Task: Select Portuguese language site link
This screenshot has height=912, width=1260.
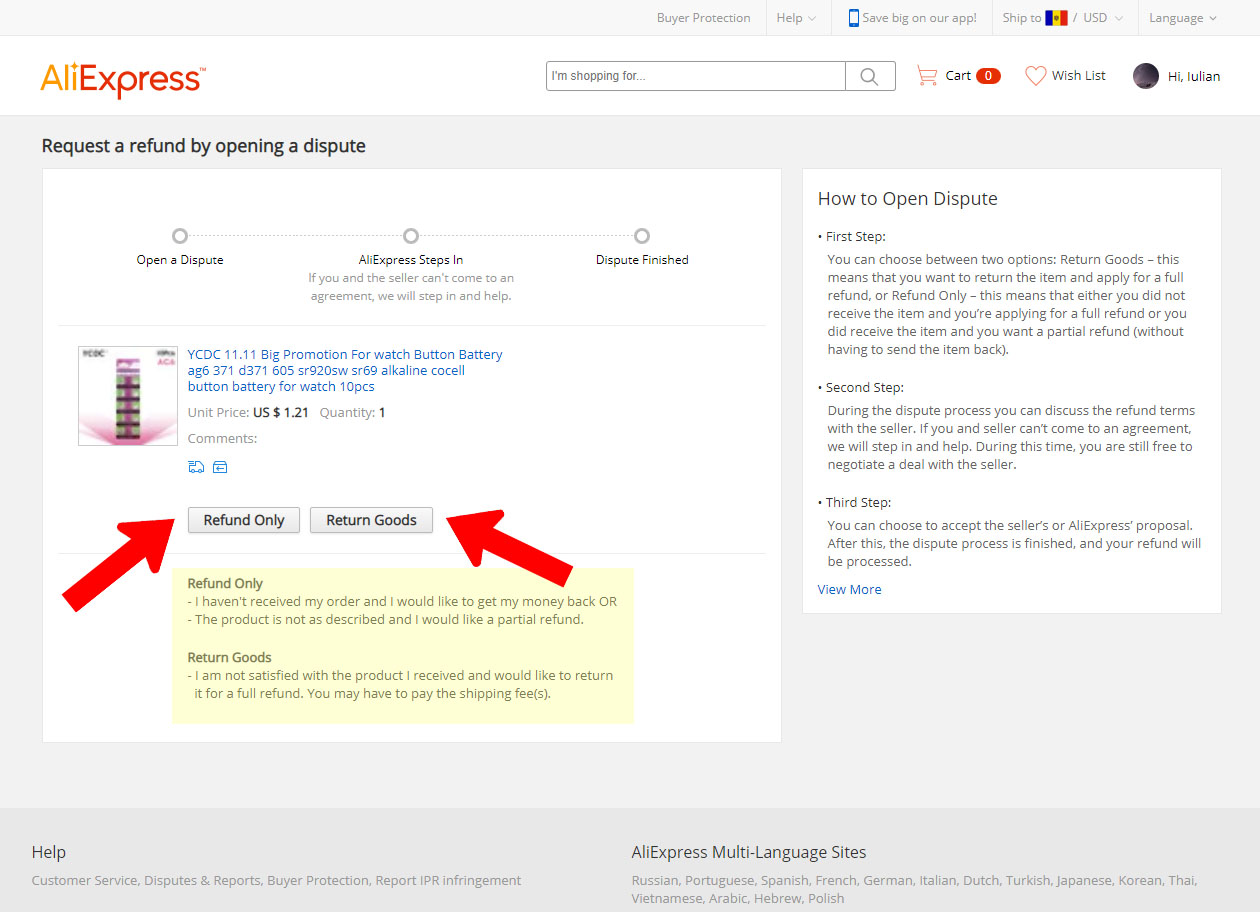Action: (719, 881)
